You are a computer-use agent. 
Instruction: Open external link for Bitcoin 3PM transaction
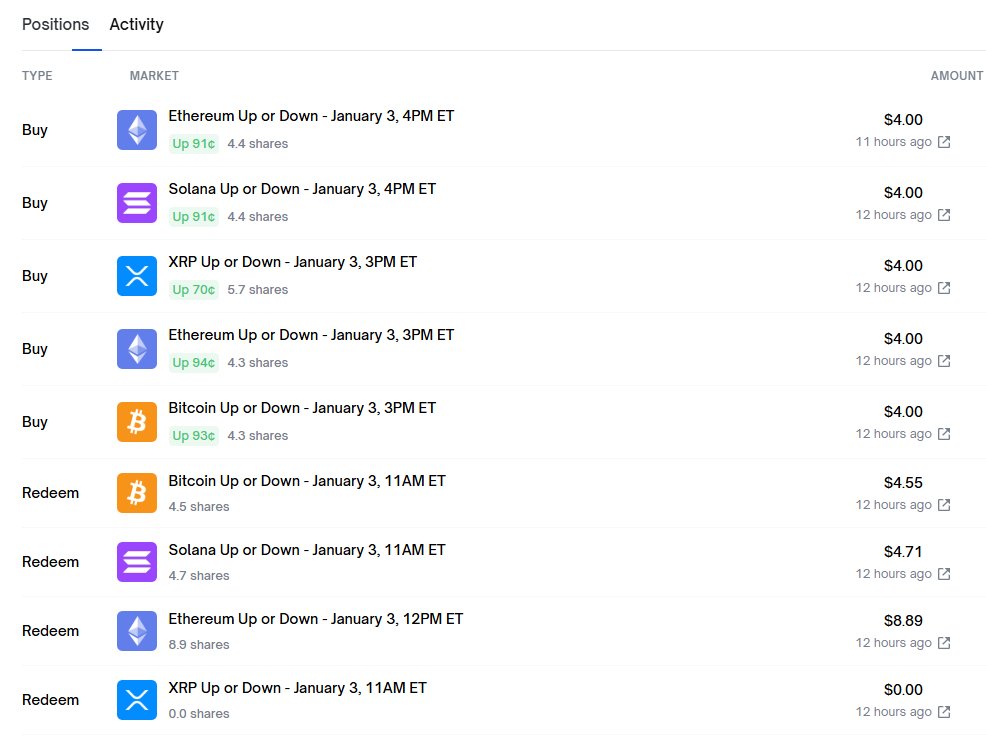[x=944, y=434]
